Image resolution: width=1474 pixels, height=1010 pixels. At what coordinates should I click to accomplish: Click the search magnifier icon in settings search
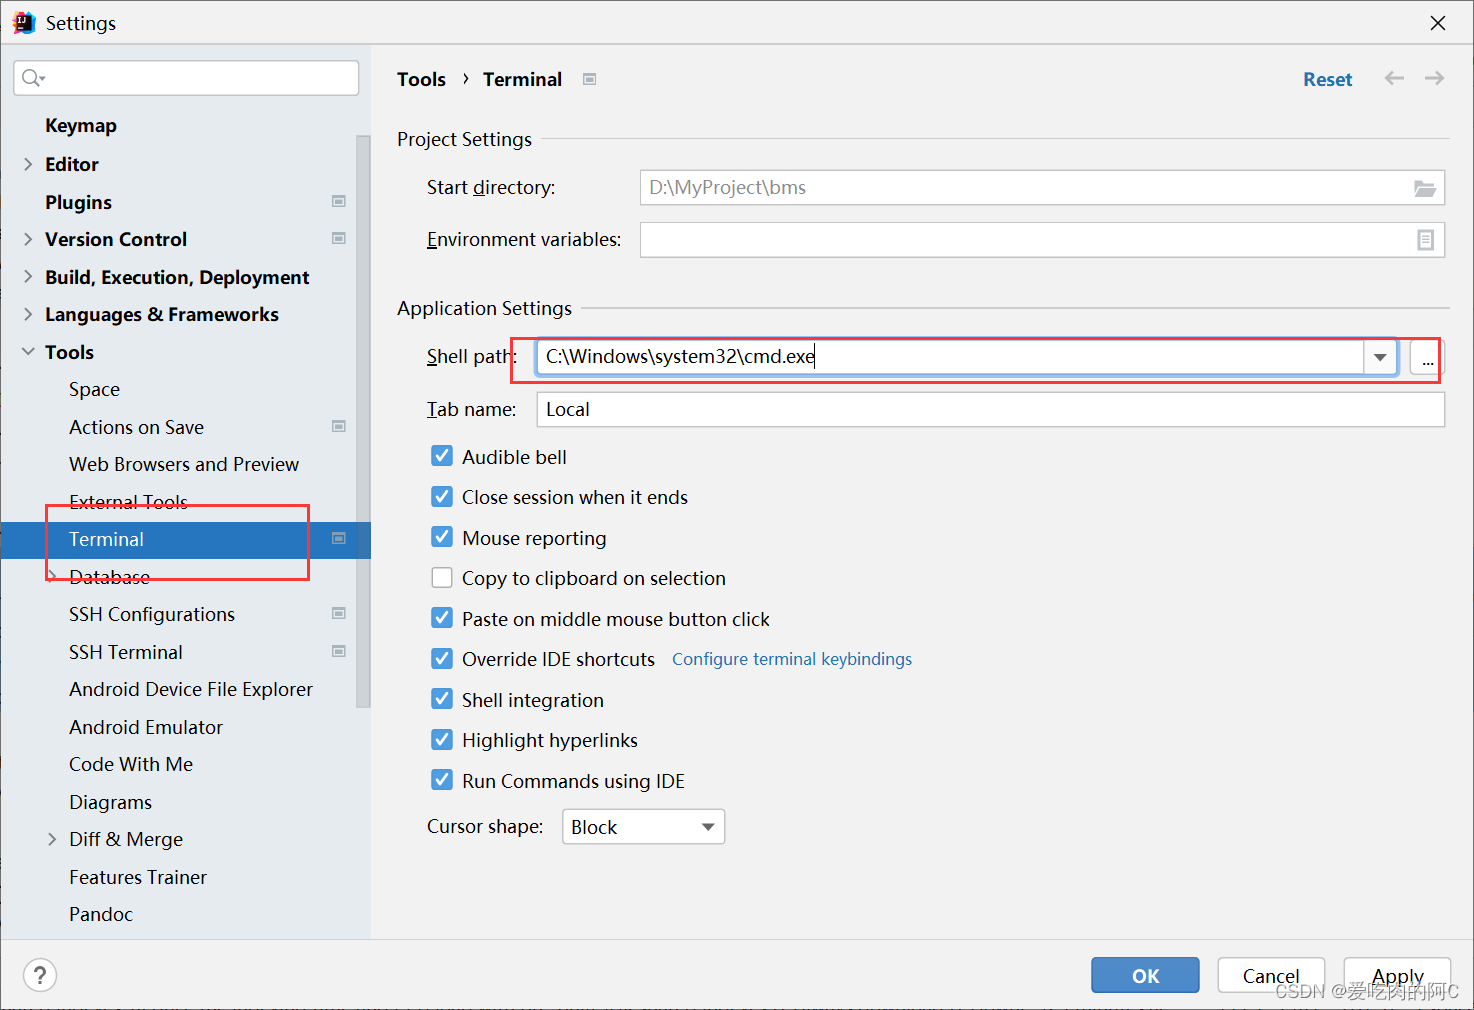tap(33, 78)
